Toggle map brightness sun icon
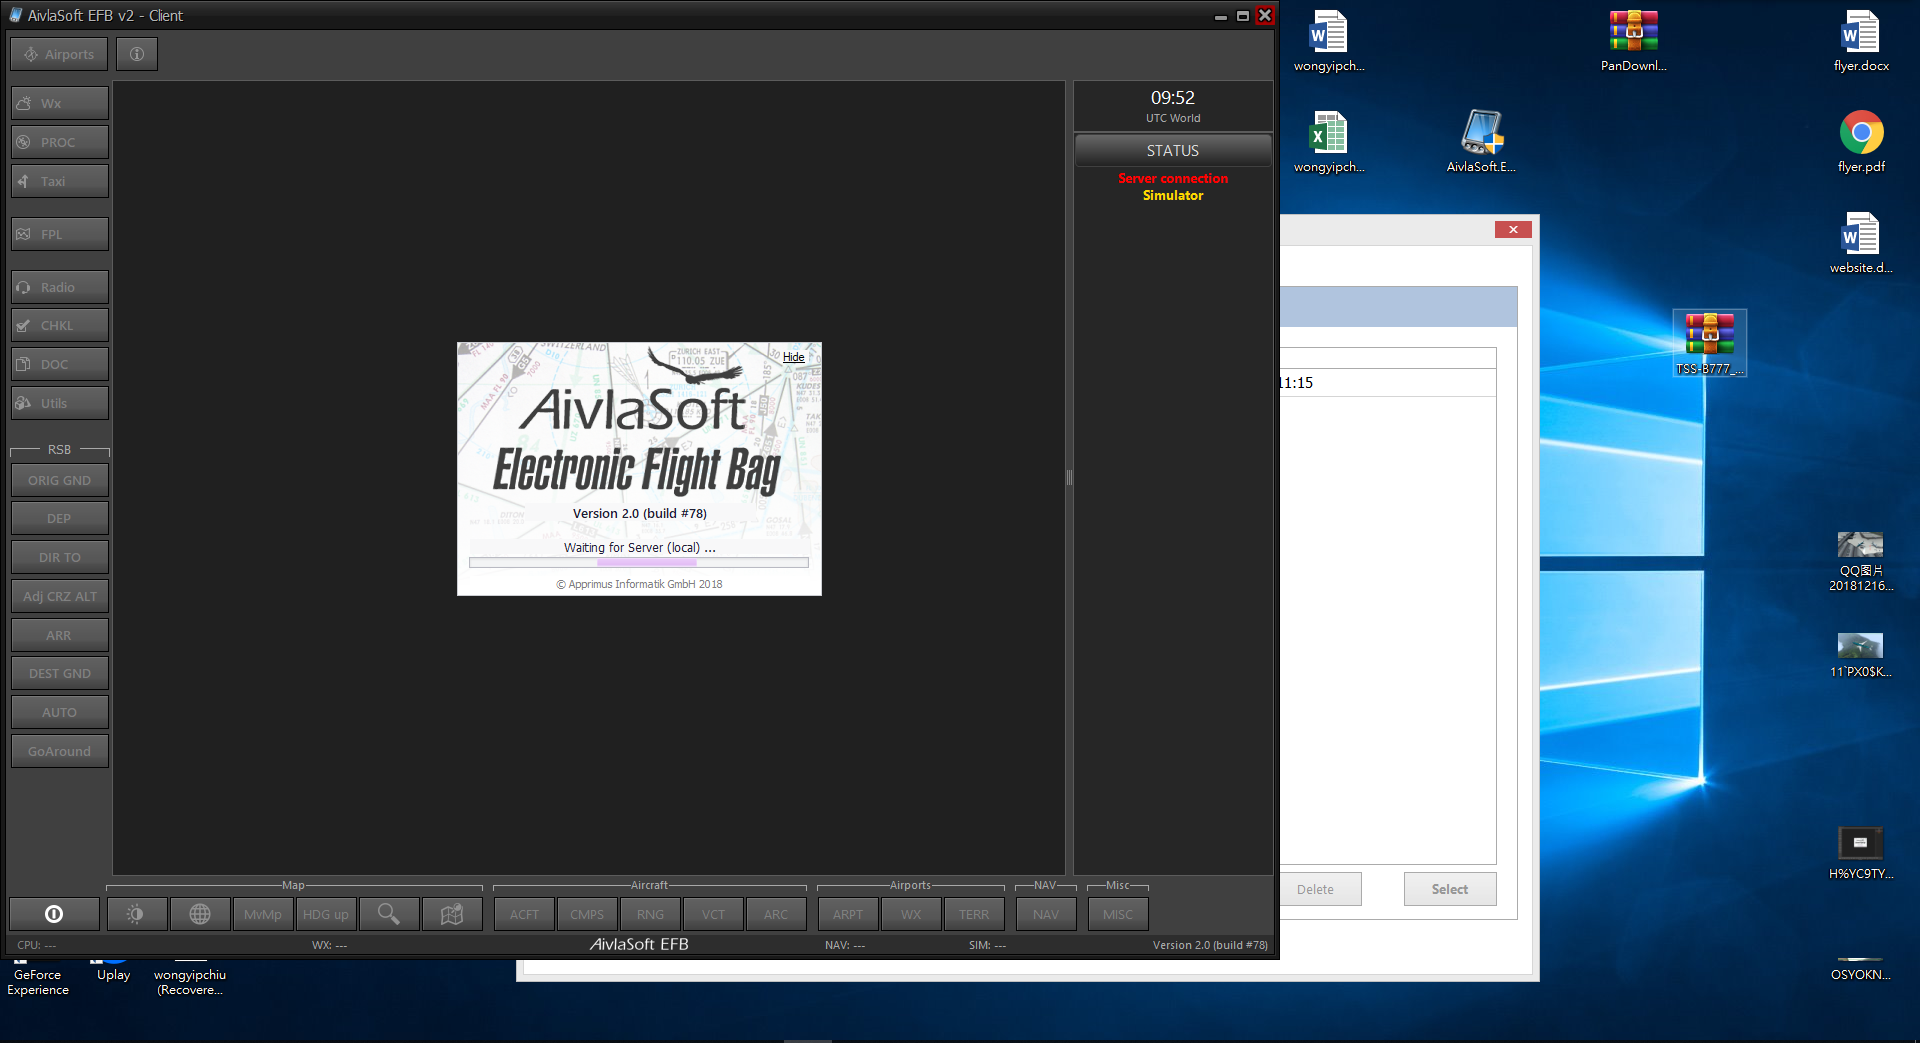This screenshot has width=1920, height=1043. pos(137,914)
